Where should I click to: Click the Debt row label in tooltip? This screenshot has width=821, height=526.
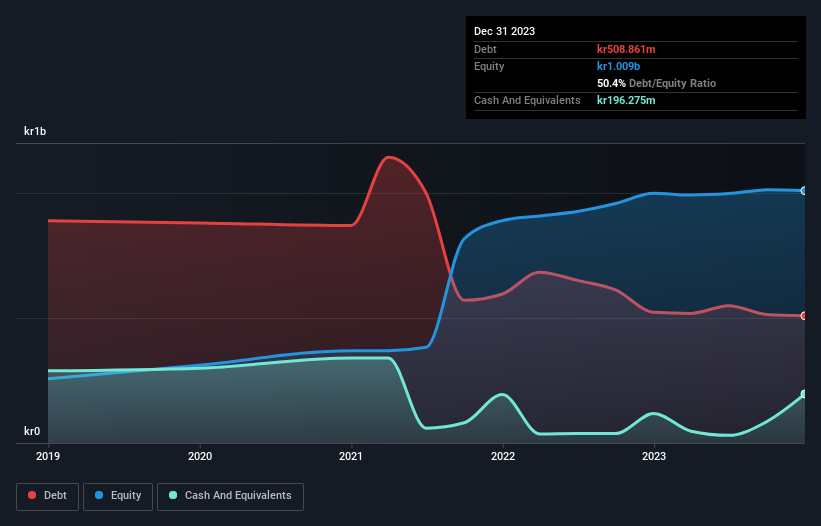point(485,49)
